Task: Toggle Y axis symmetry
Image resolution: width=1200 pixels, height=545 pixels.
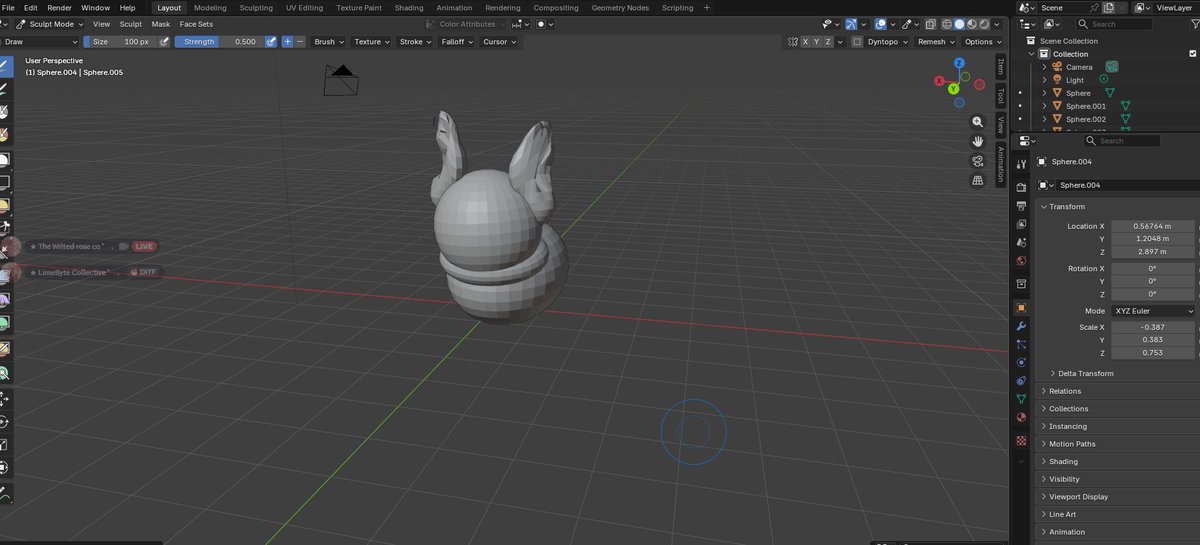Action: pos(817,42)
